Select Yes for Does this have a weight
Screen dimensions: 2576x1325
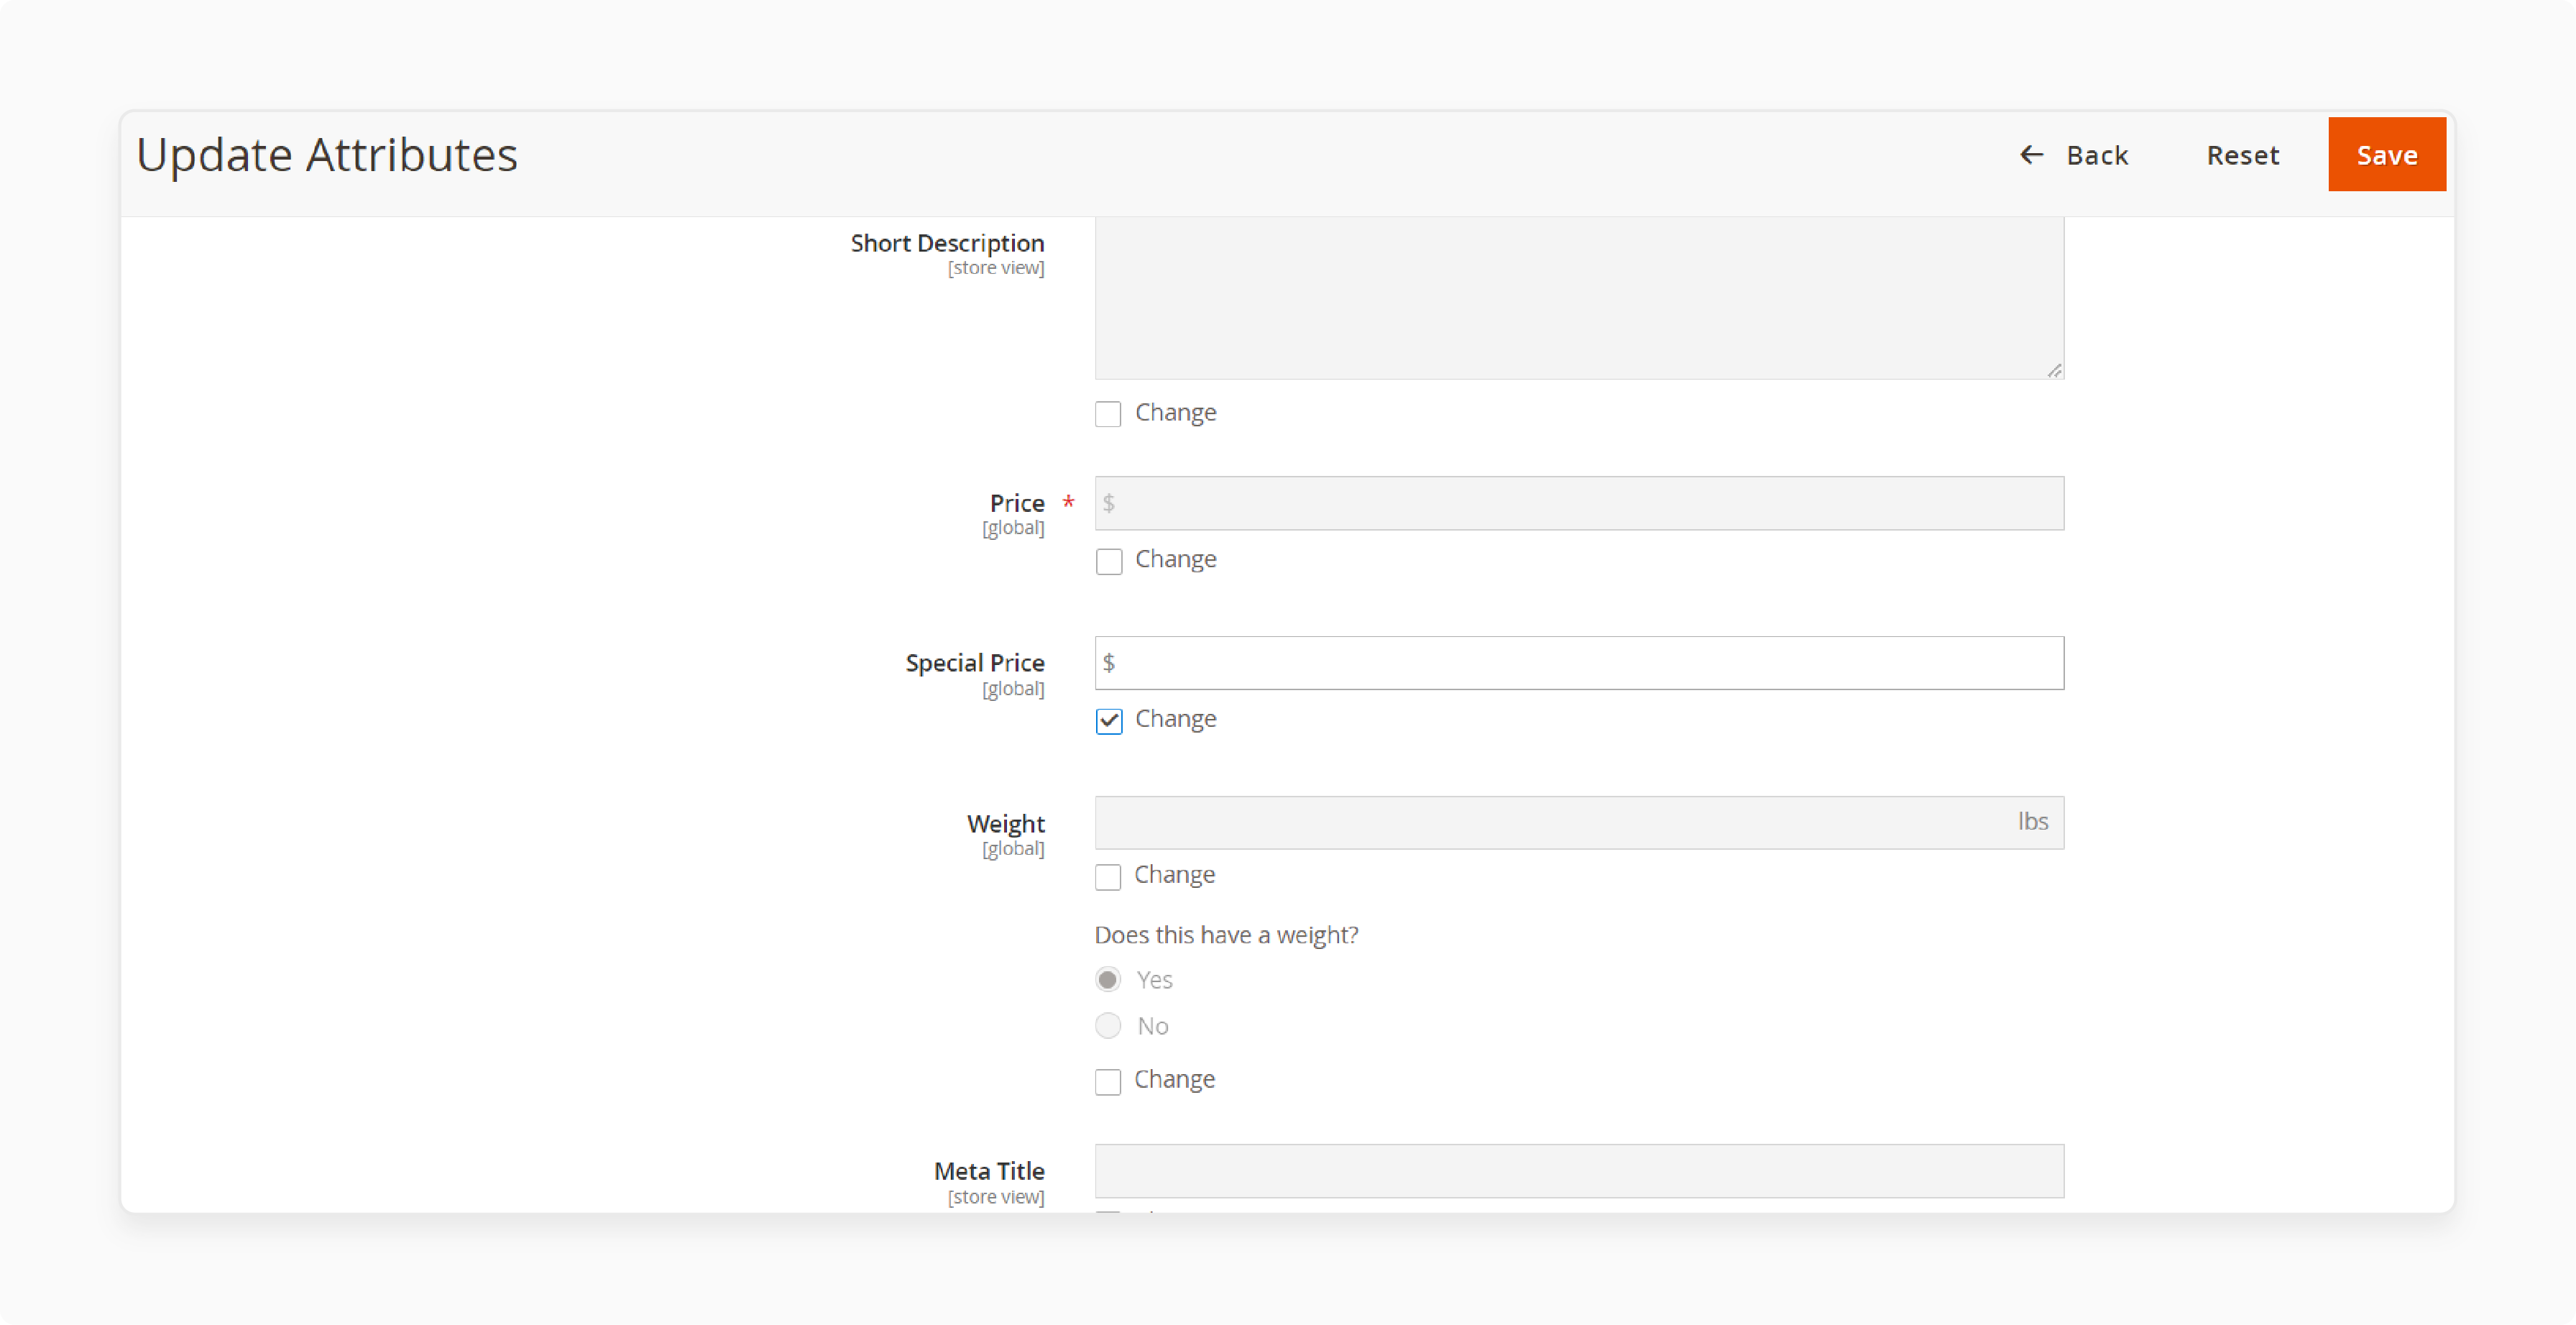coord(1108,979)
